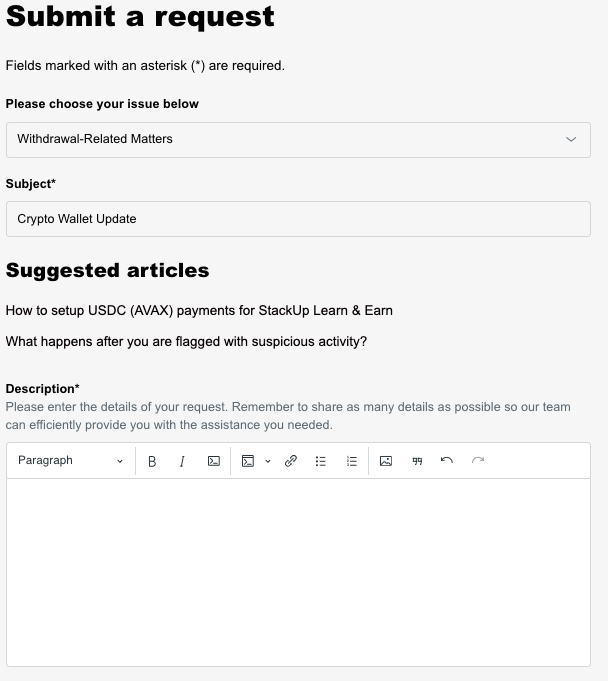608x681 pixels.
Task: Open code block language dropdown arrow
Action: [x=268, y=461]
